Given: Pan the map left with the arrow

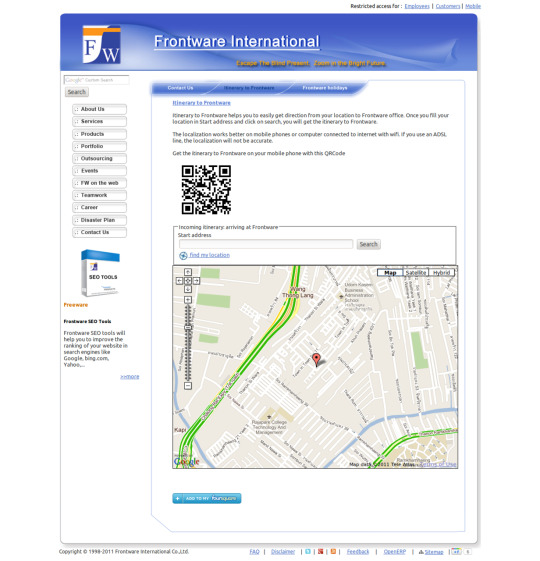Looking at the screenshot, I should pos(180,281).
